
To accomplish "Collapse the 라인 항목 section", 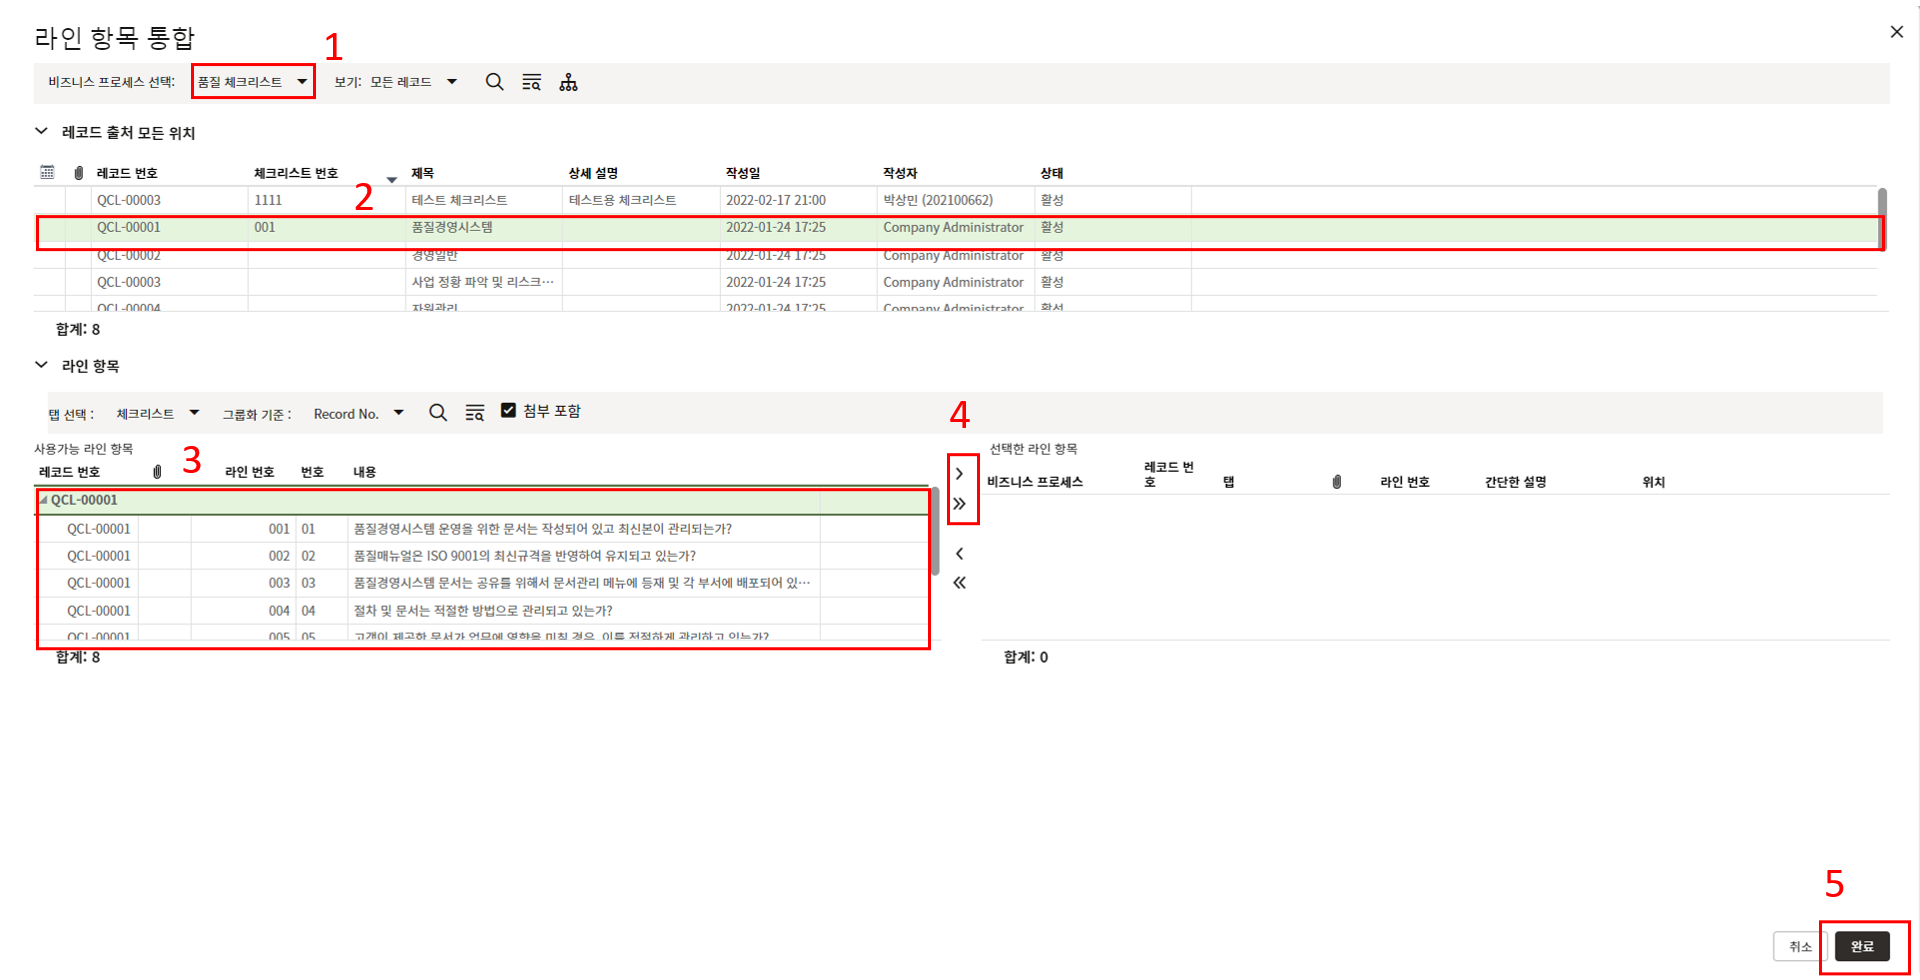I will 41,366.
